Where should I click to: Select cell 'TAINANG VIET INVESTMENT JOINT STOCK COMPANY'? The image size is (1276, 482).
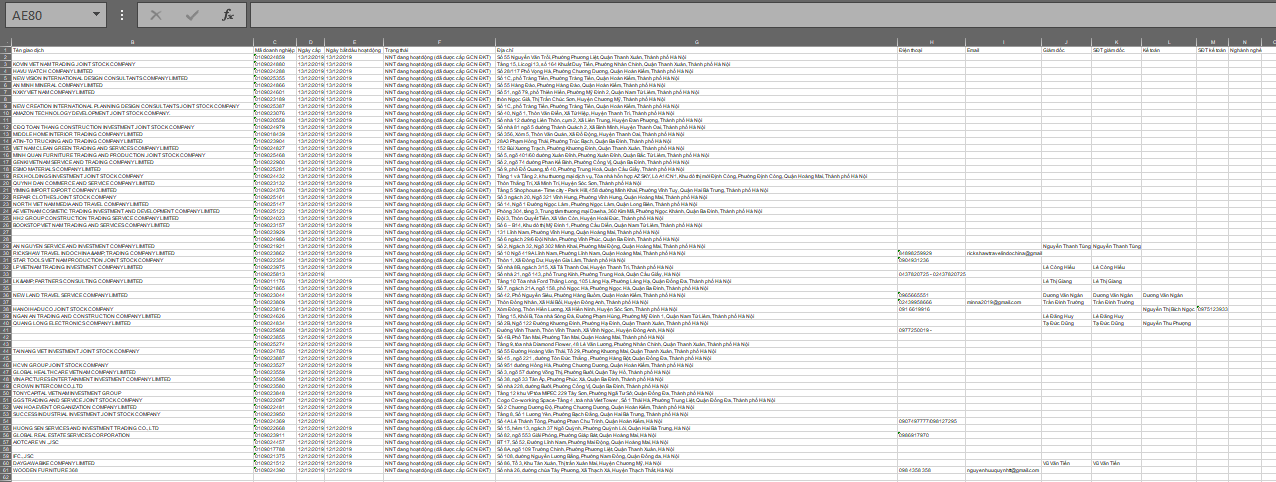(x=132, y=352)
